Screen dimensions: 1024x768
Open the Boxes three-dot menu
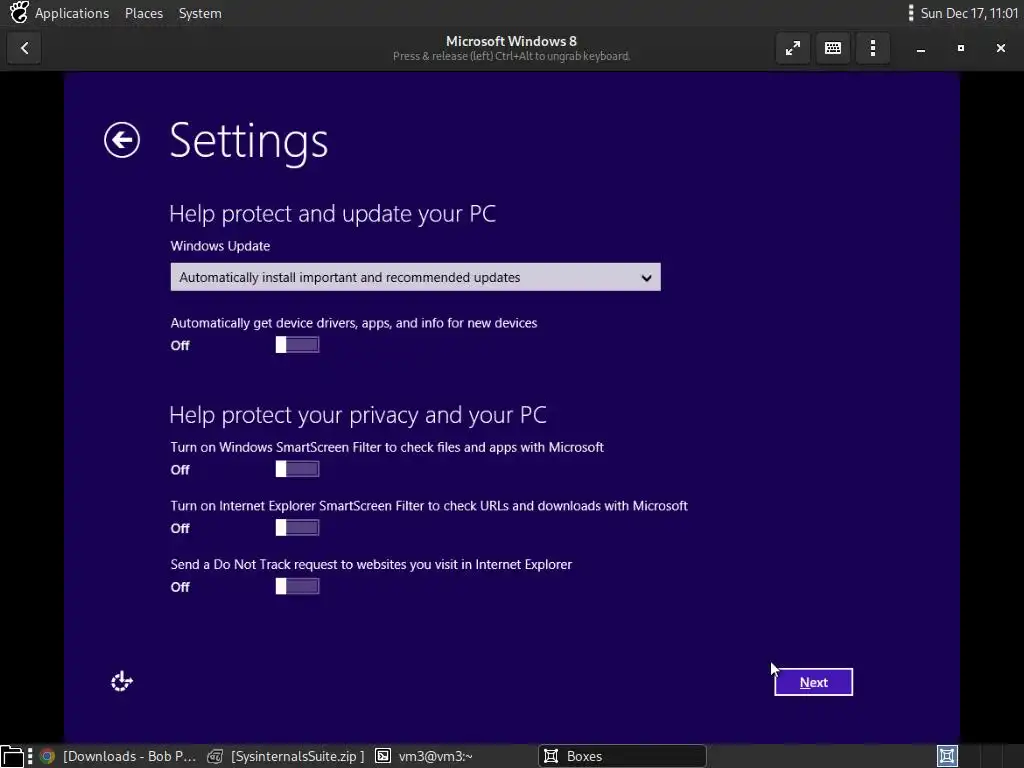(x=872, y=48)
